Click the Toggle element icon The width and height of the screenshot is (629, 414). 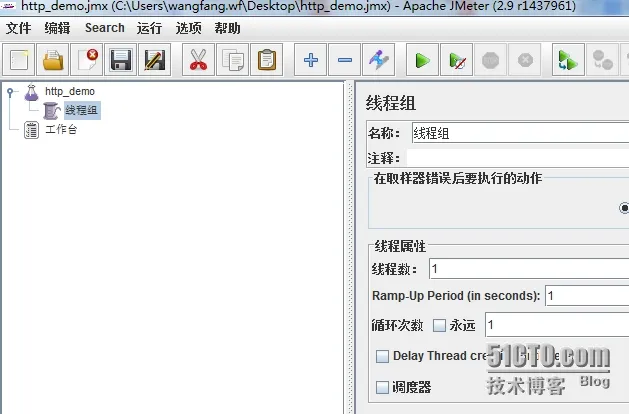[378, 60]
